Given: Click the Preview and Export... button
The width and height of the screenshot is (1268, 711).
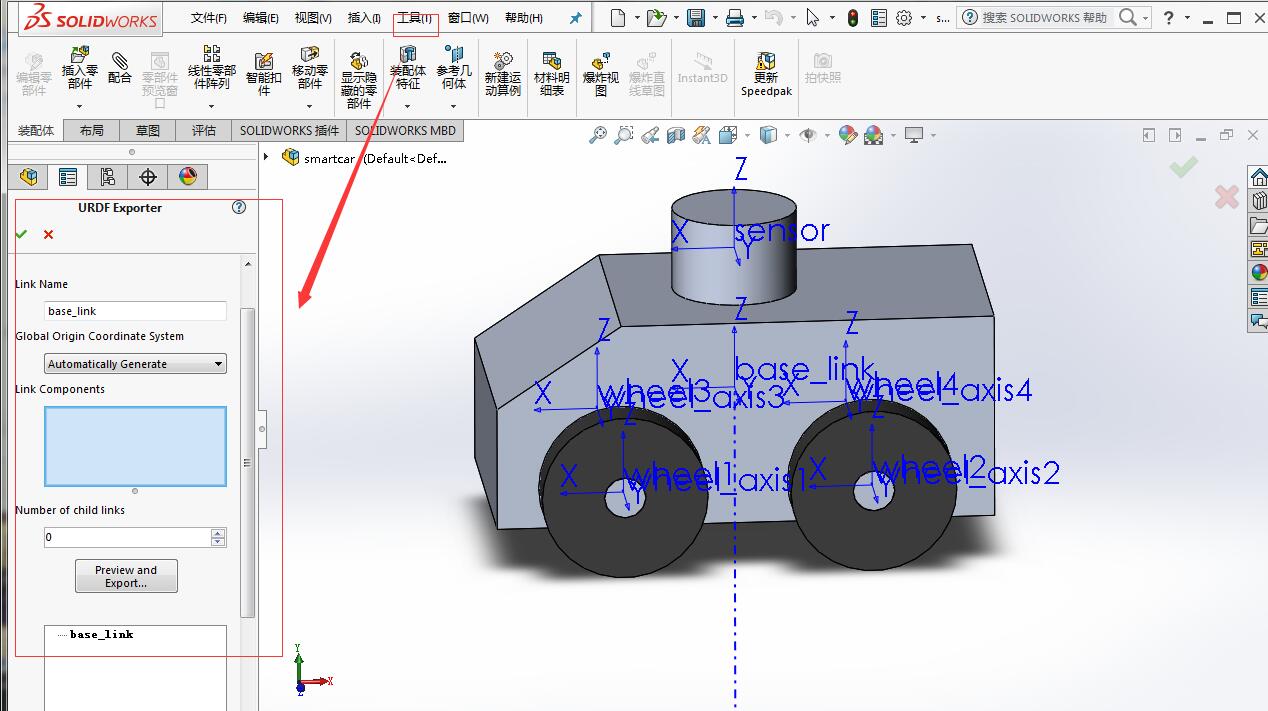Looking at the screenshot, I should coord(126,576).
